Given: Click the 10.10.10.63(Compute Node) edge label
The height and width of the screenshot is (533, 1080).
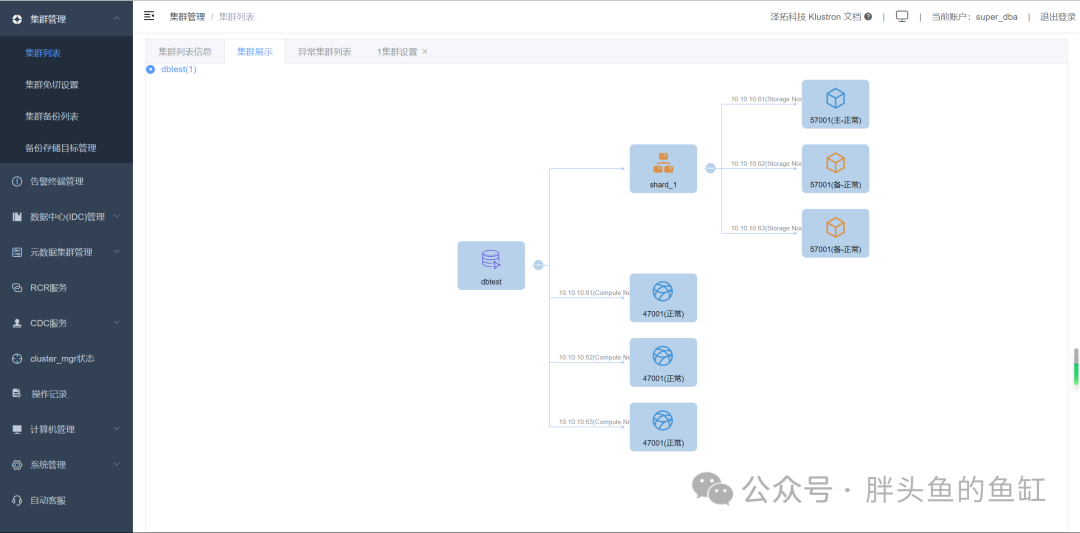Looking at the screenshot, I should [594, 421].
